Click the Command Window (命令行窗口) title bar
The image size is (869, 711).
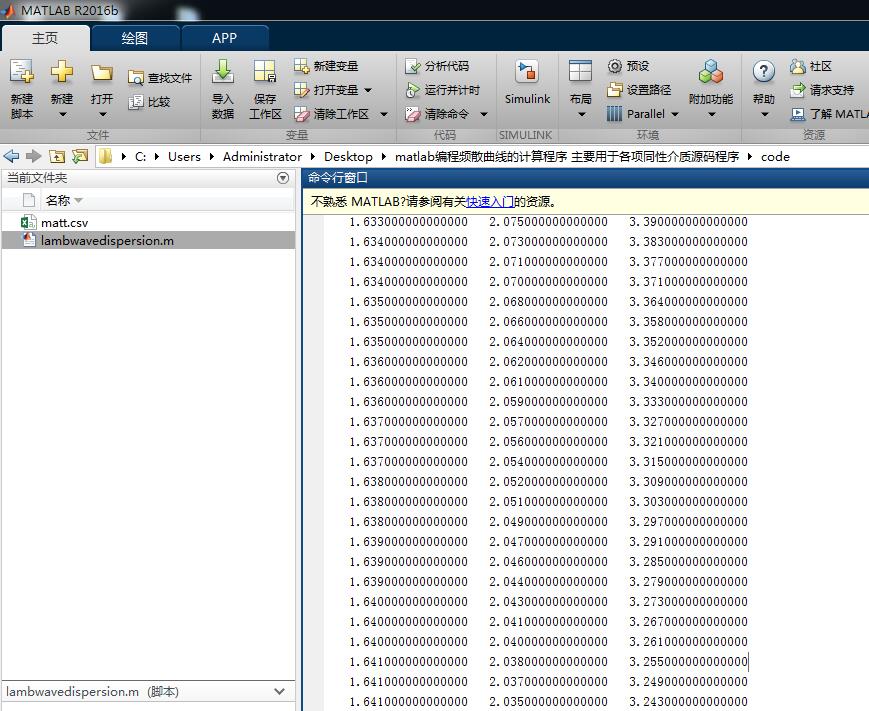pos(586,178)
